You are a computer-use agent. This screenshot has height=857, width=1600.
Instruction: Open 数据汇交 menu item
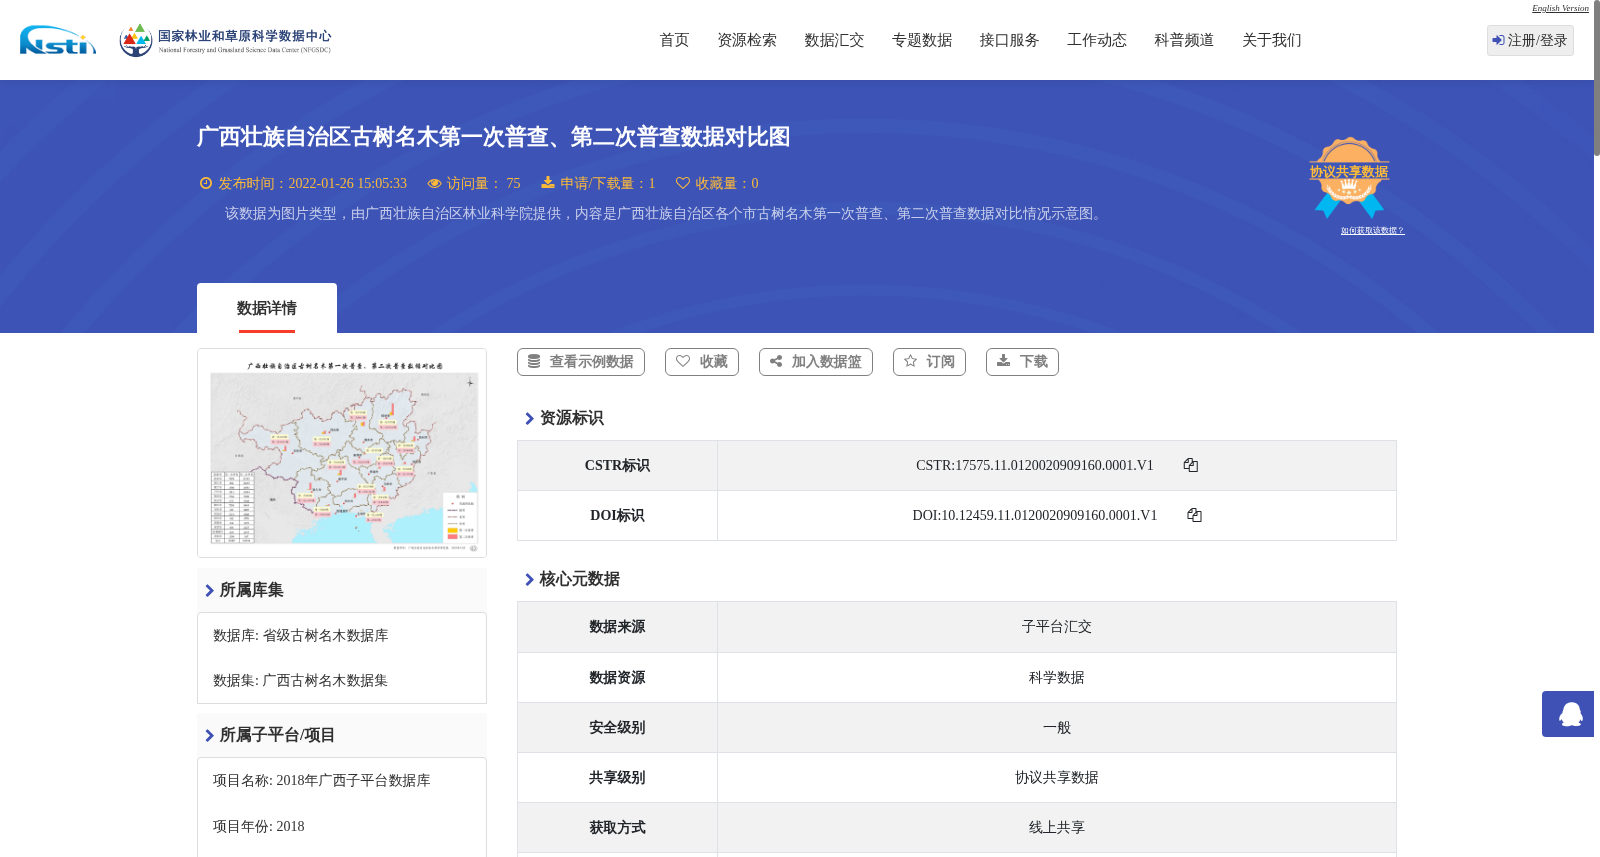pyautogui.click(x=834, y=40)
